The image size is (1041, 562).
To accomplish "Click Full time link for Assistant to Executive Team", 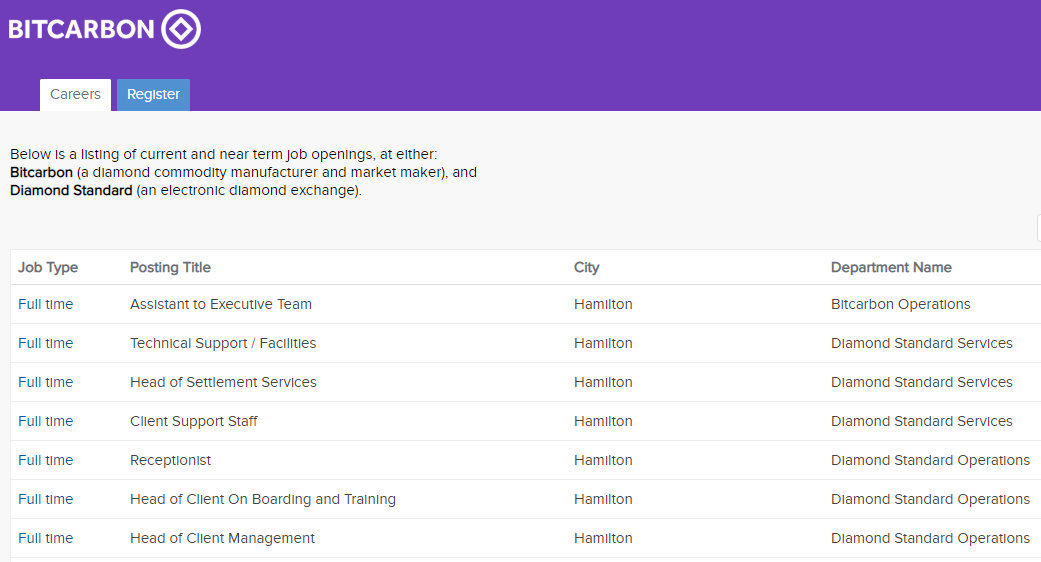I will tap(46, 304).
